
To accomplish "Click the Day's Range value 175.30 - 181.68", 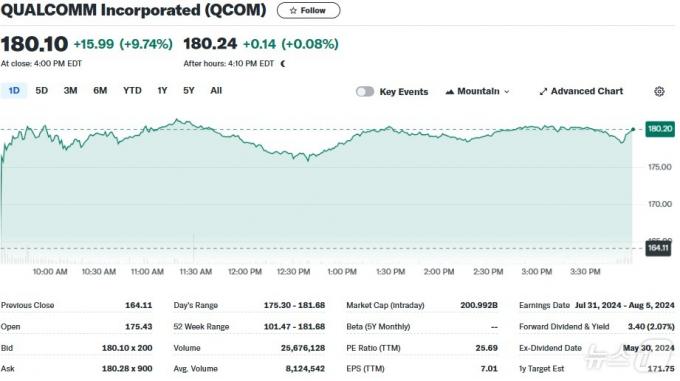I will (x=294, y=305).
